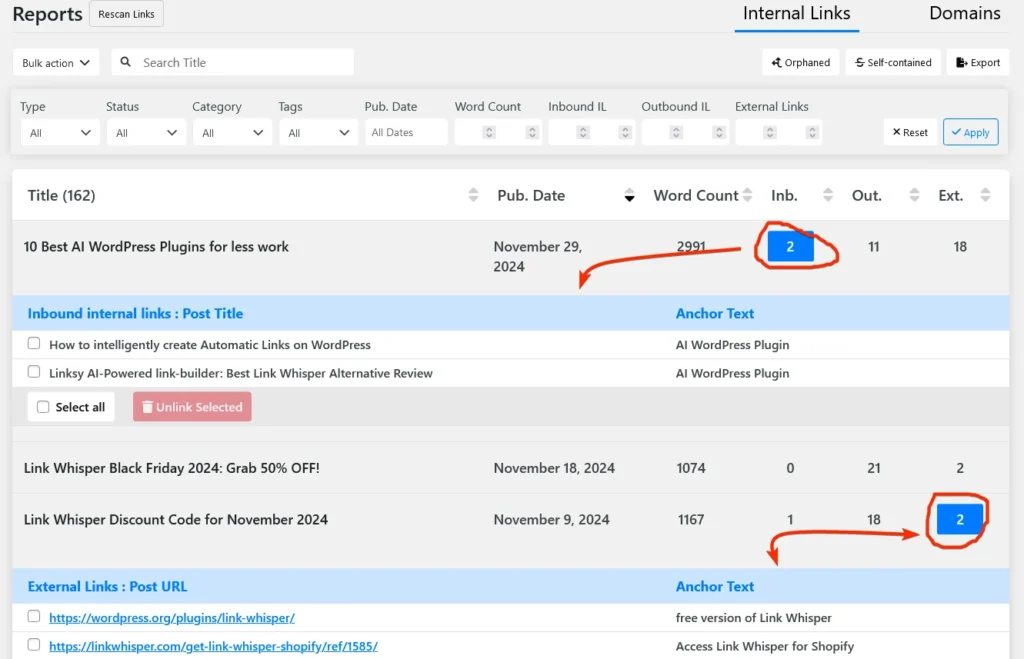Check the wordpress.org link-whisper URL checkbox
Image resolution: width=1024 pixels, height=659 pixels.
pyautogui.click(x=34, y=617)
